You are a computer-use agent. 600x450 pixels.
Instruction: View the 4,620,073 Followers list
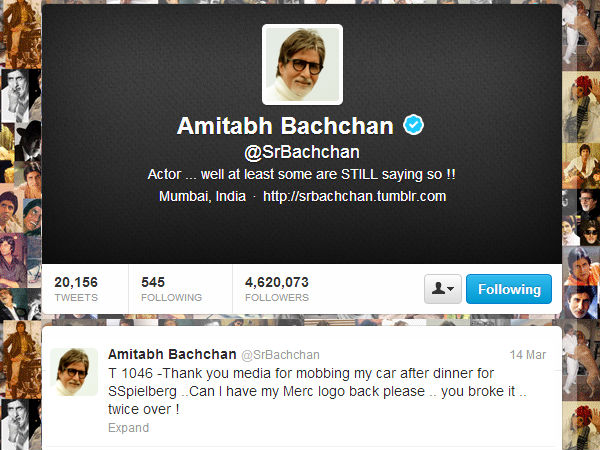click(x=277, y=289)
